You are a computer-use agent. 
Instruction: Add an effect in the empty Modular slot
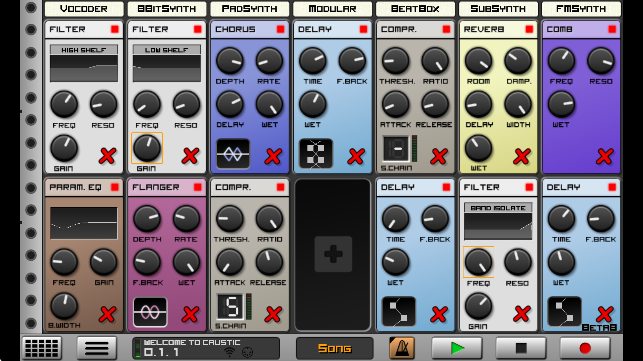point(333,254)
